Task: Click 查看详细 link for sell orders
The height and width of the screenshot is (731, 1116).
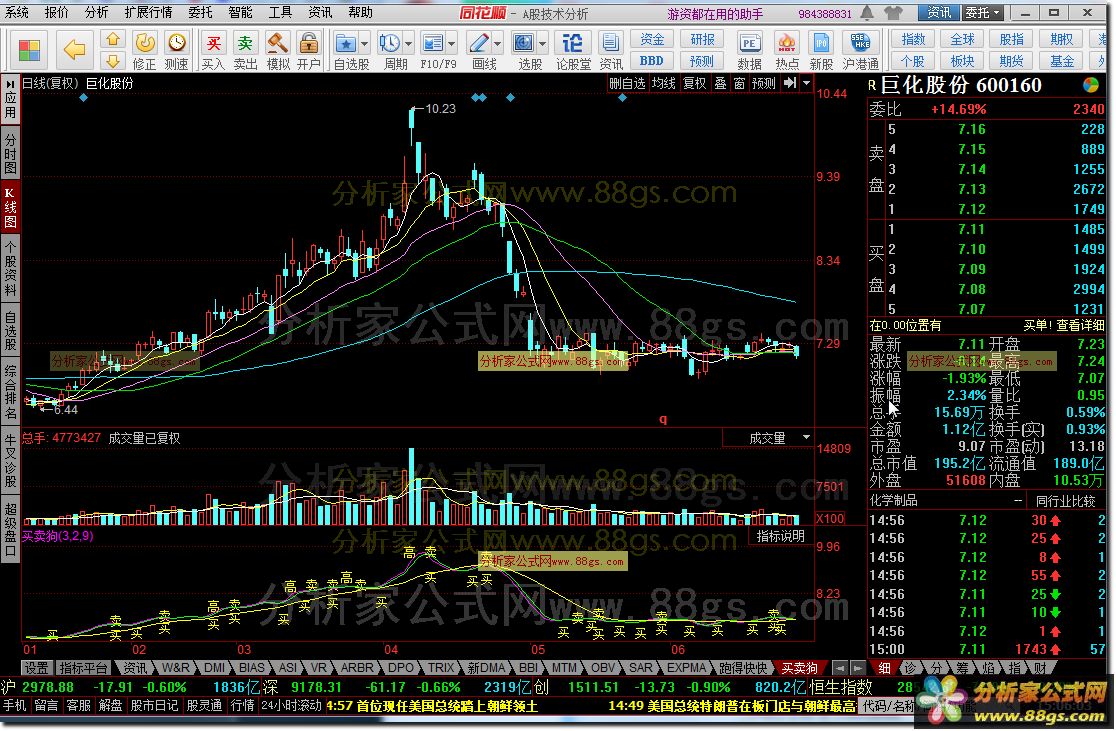Action: click(1080, 325)
